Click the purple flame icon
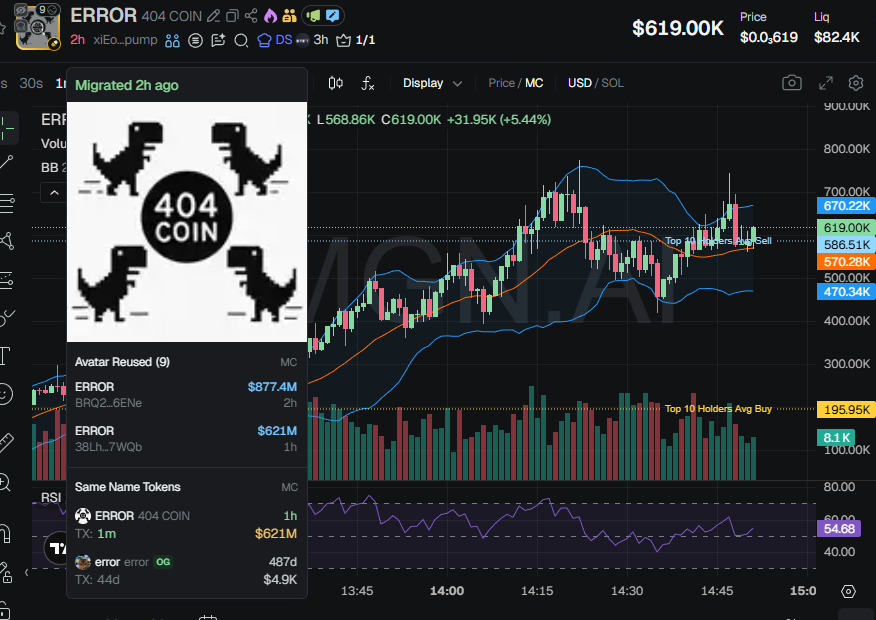 (270, 16)
